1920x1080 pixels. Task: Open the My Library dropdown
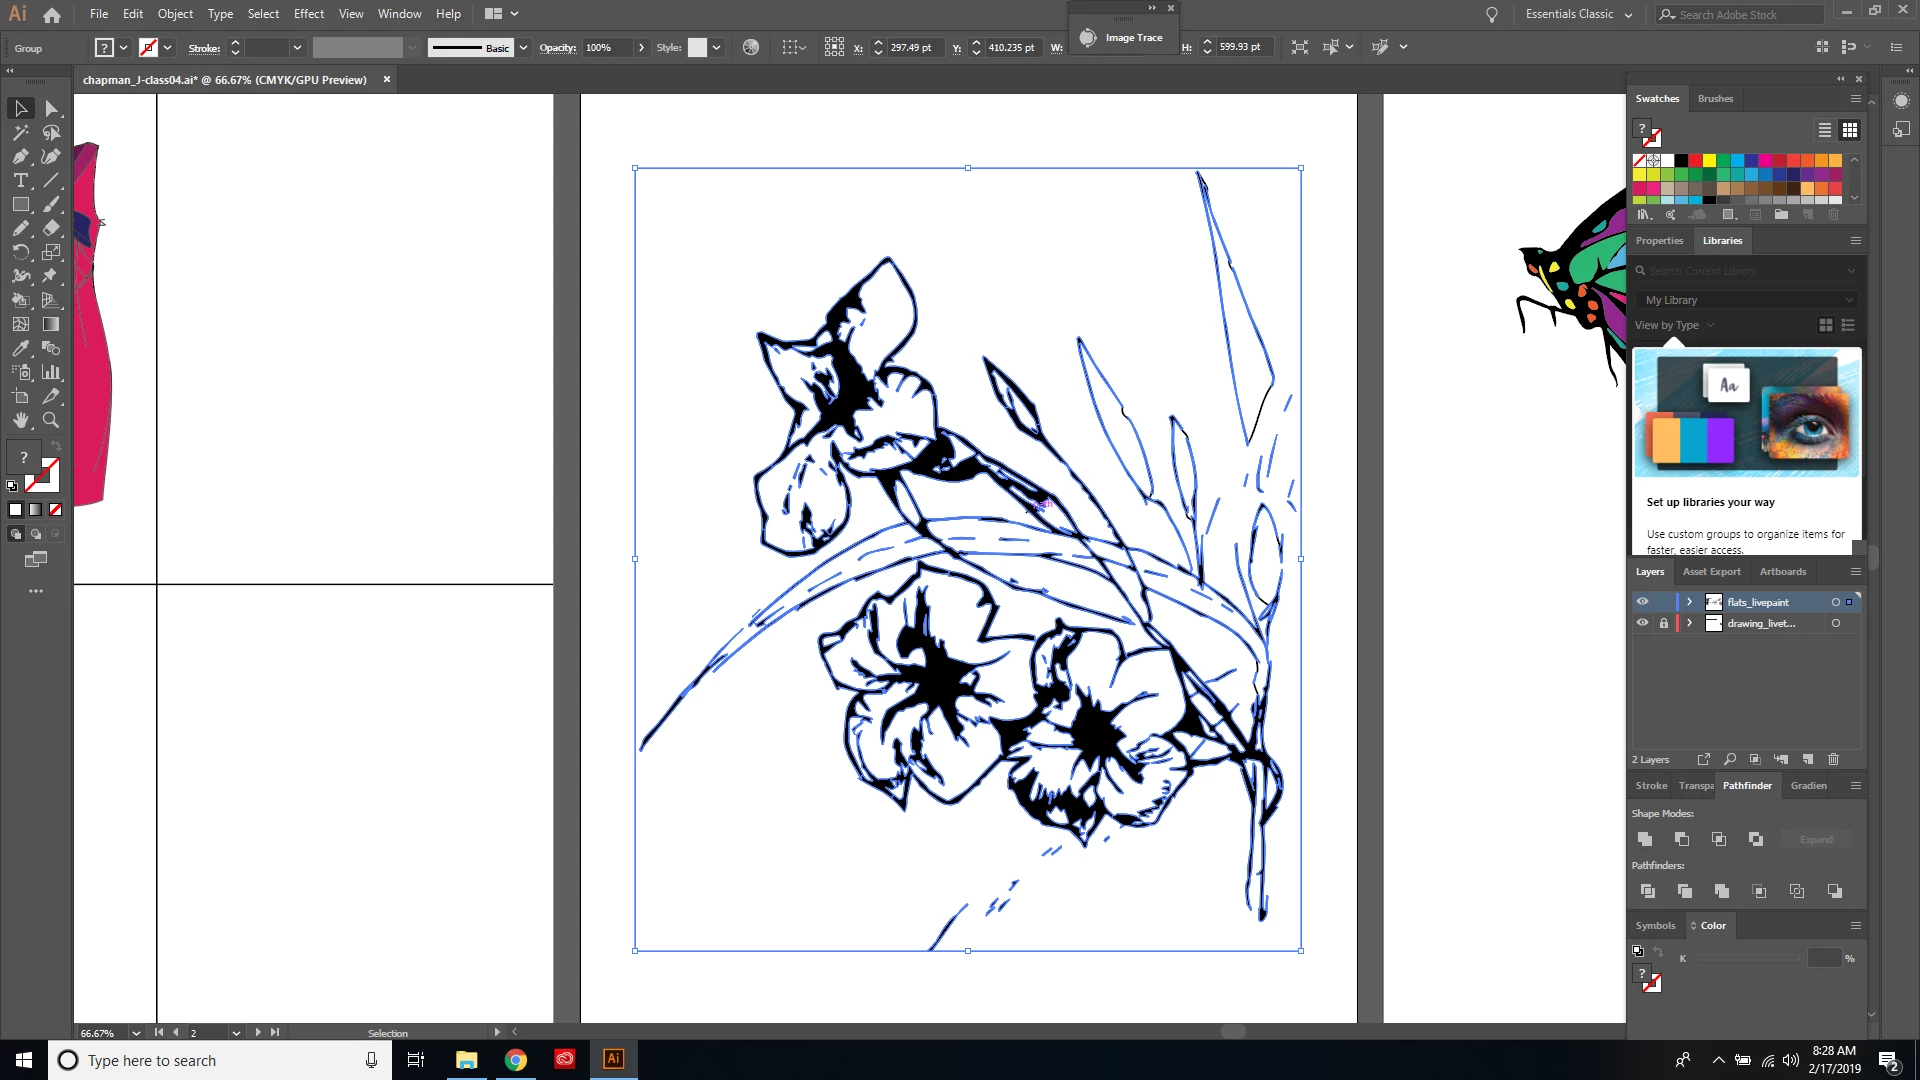coord(1748,300)
